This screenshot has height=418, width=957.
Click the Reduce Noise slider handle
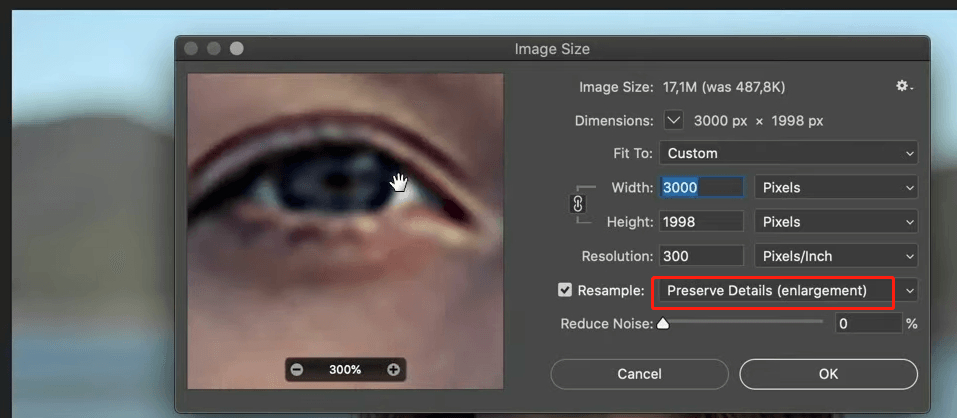pos(663,325)
